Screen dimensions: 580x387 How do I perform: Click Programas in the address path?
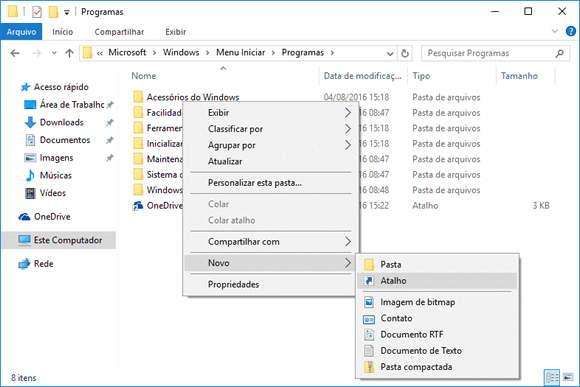pyautogui.click(x=303, y=53)
